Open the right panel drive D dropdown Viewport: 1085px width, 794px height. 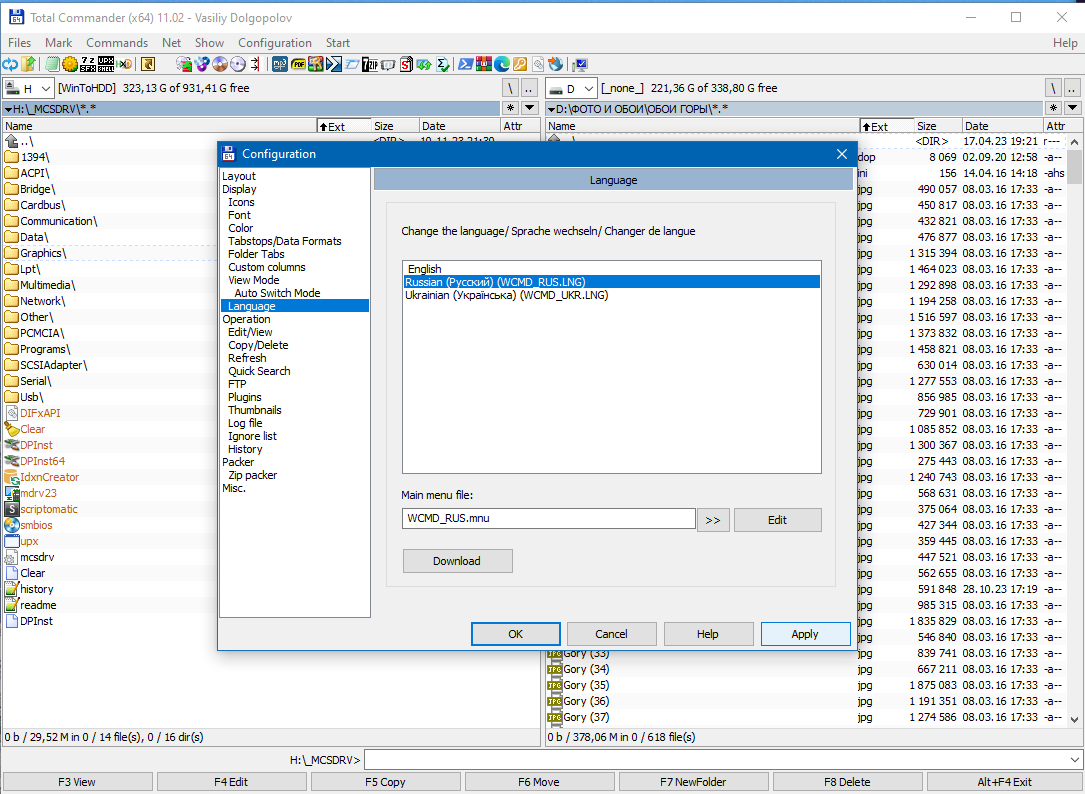tap(572, 88)
